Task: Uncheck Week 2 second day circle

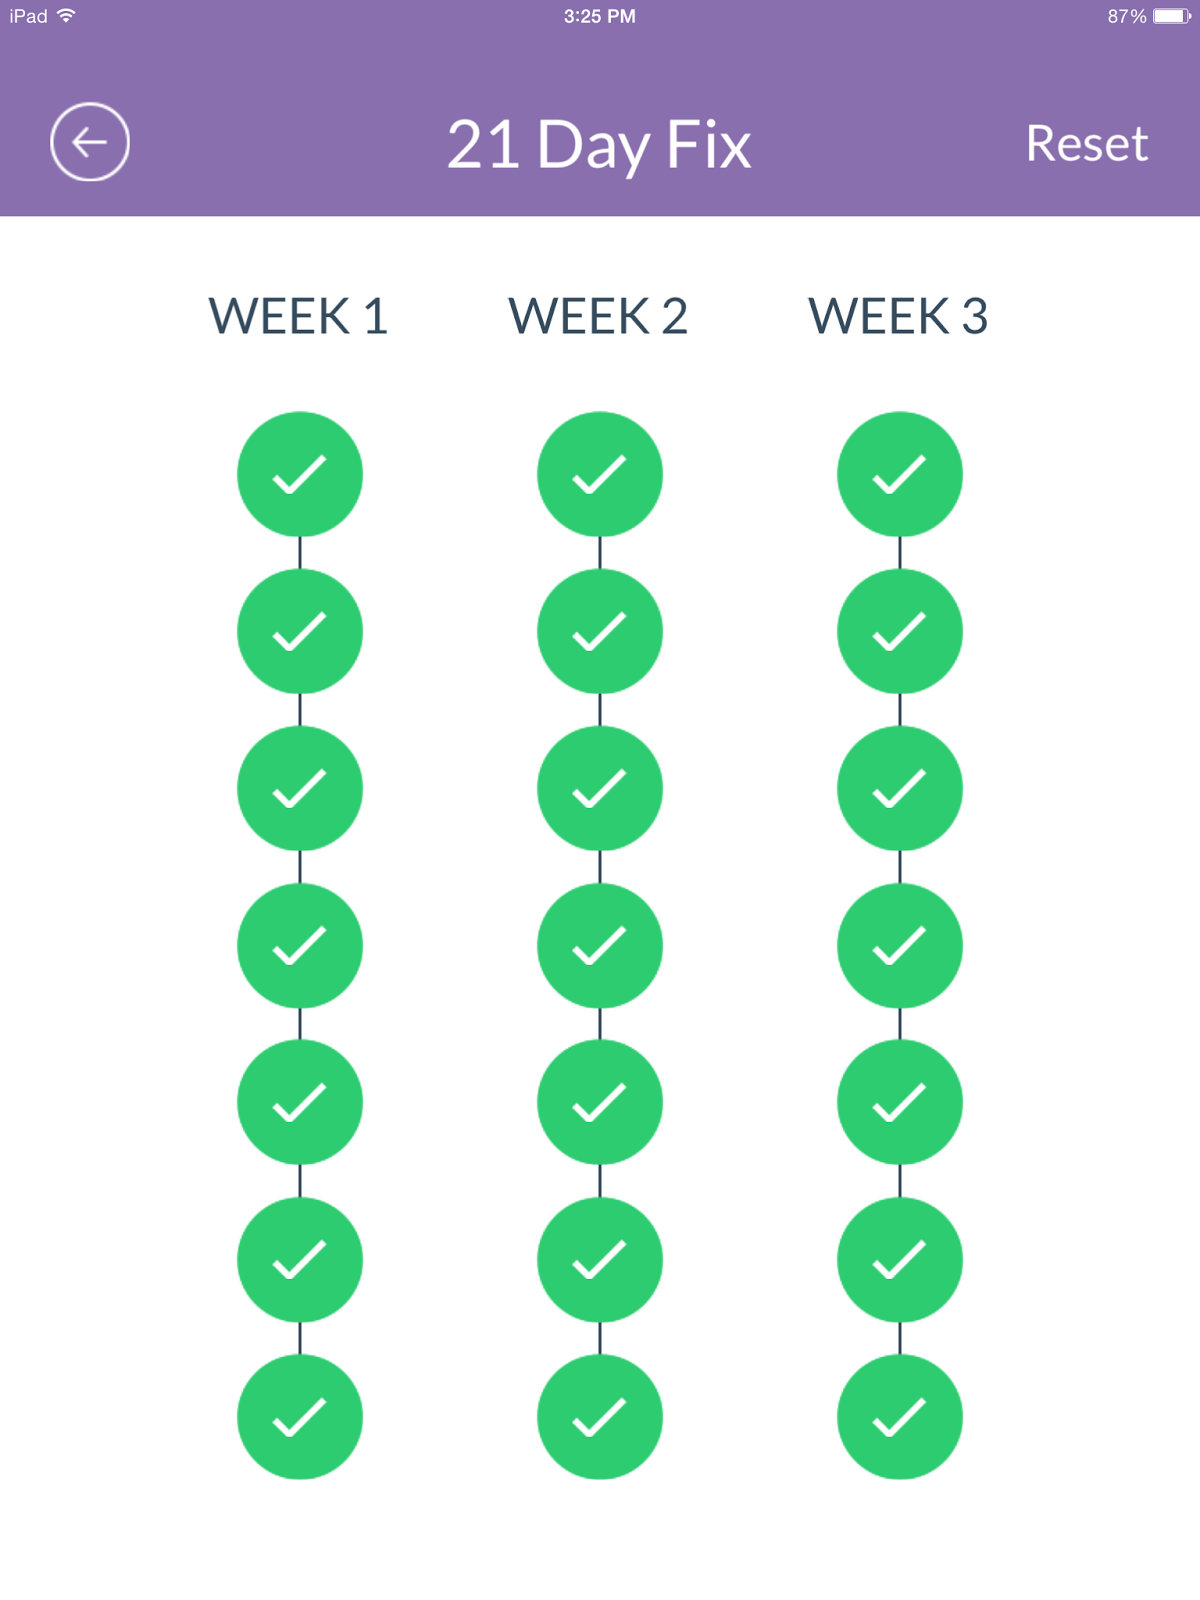Action: click(600, 631)
